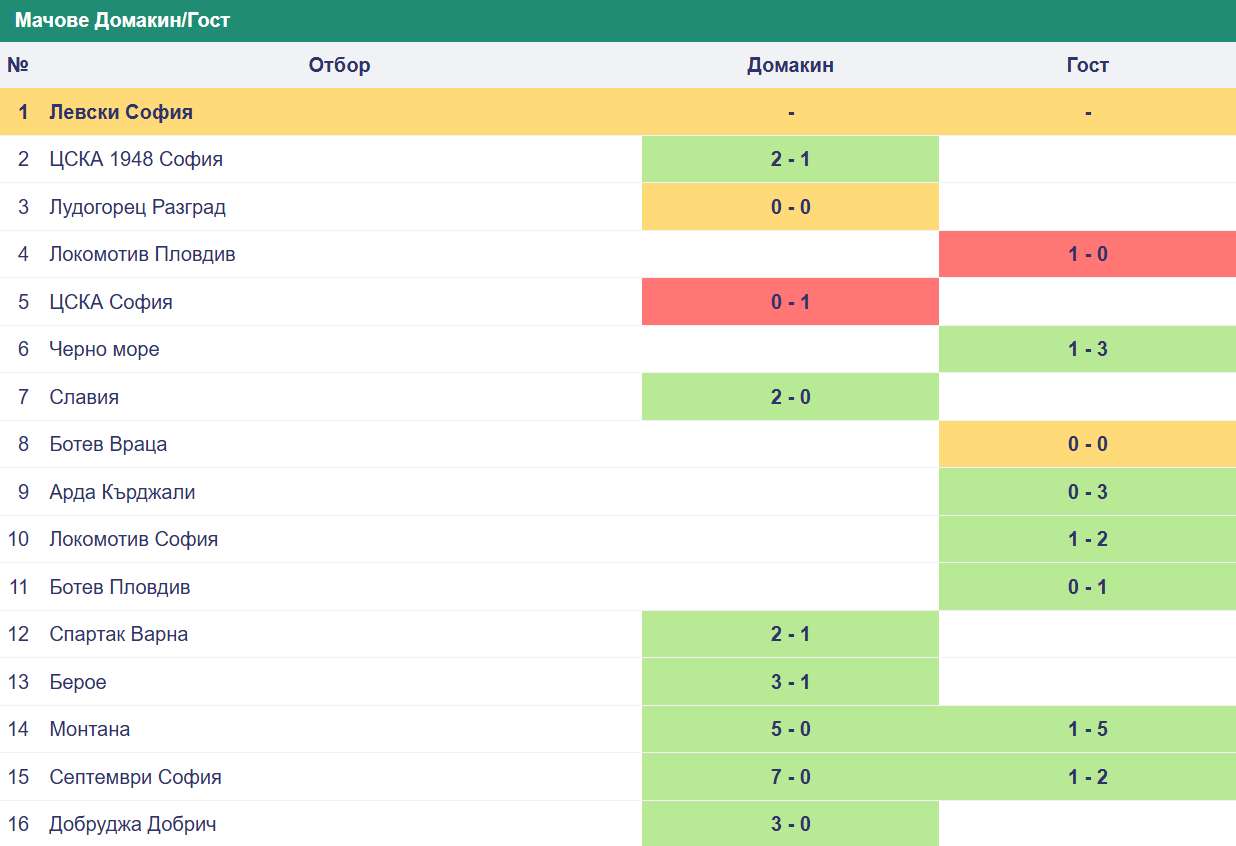This screenshot has width=1236, height=846.
Task: Open away loss 1 - 0 at Локомотив Пловдив
Action: pos(1088,254)
